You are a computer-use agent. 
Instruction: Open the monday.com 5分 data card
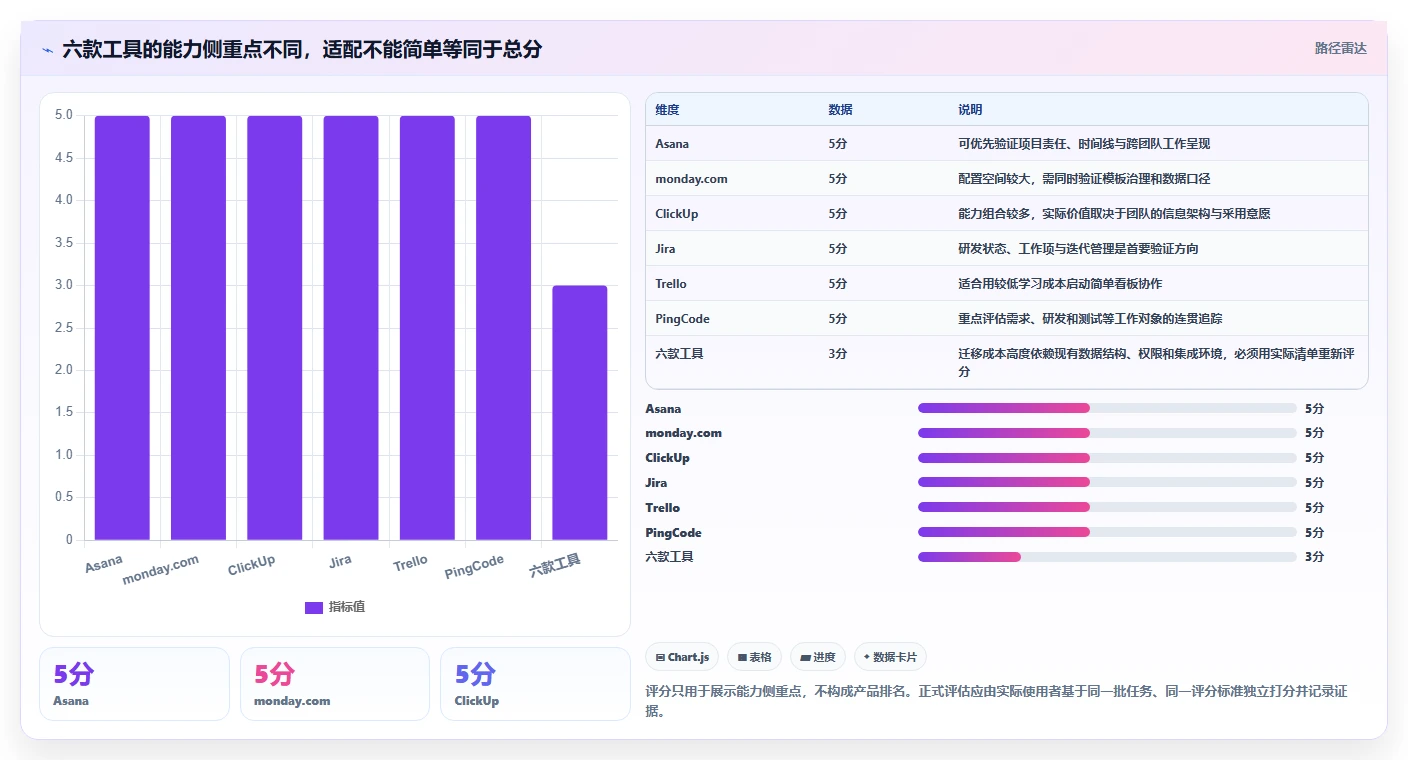pyautogui.click(x=335, y=684)
